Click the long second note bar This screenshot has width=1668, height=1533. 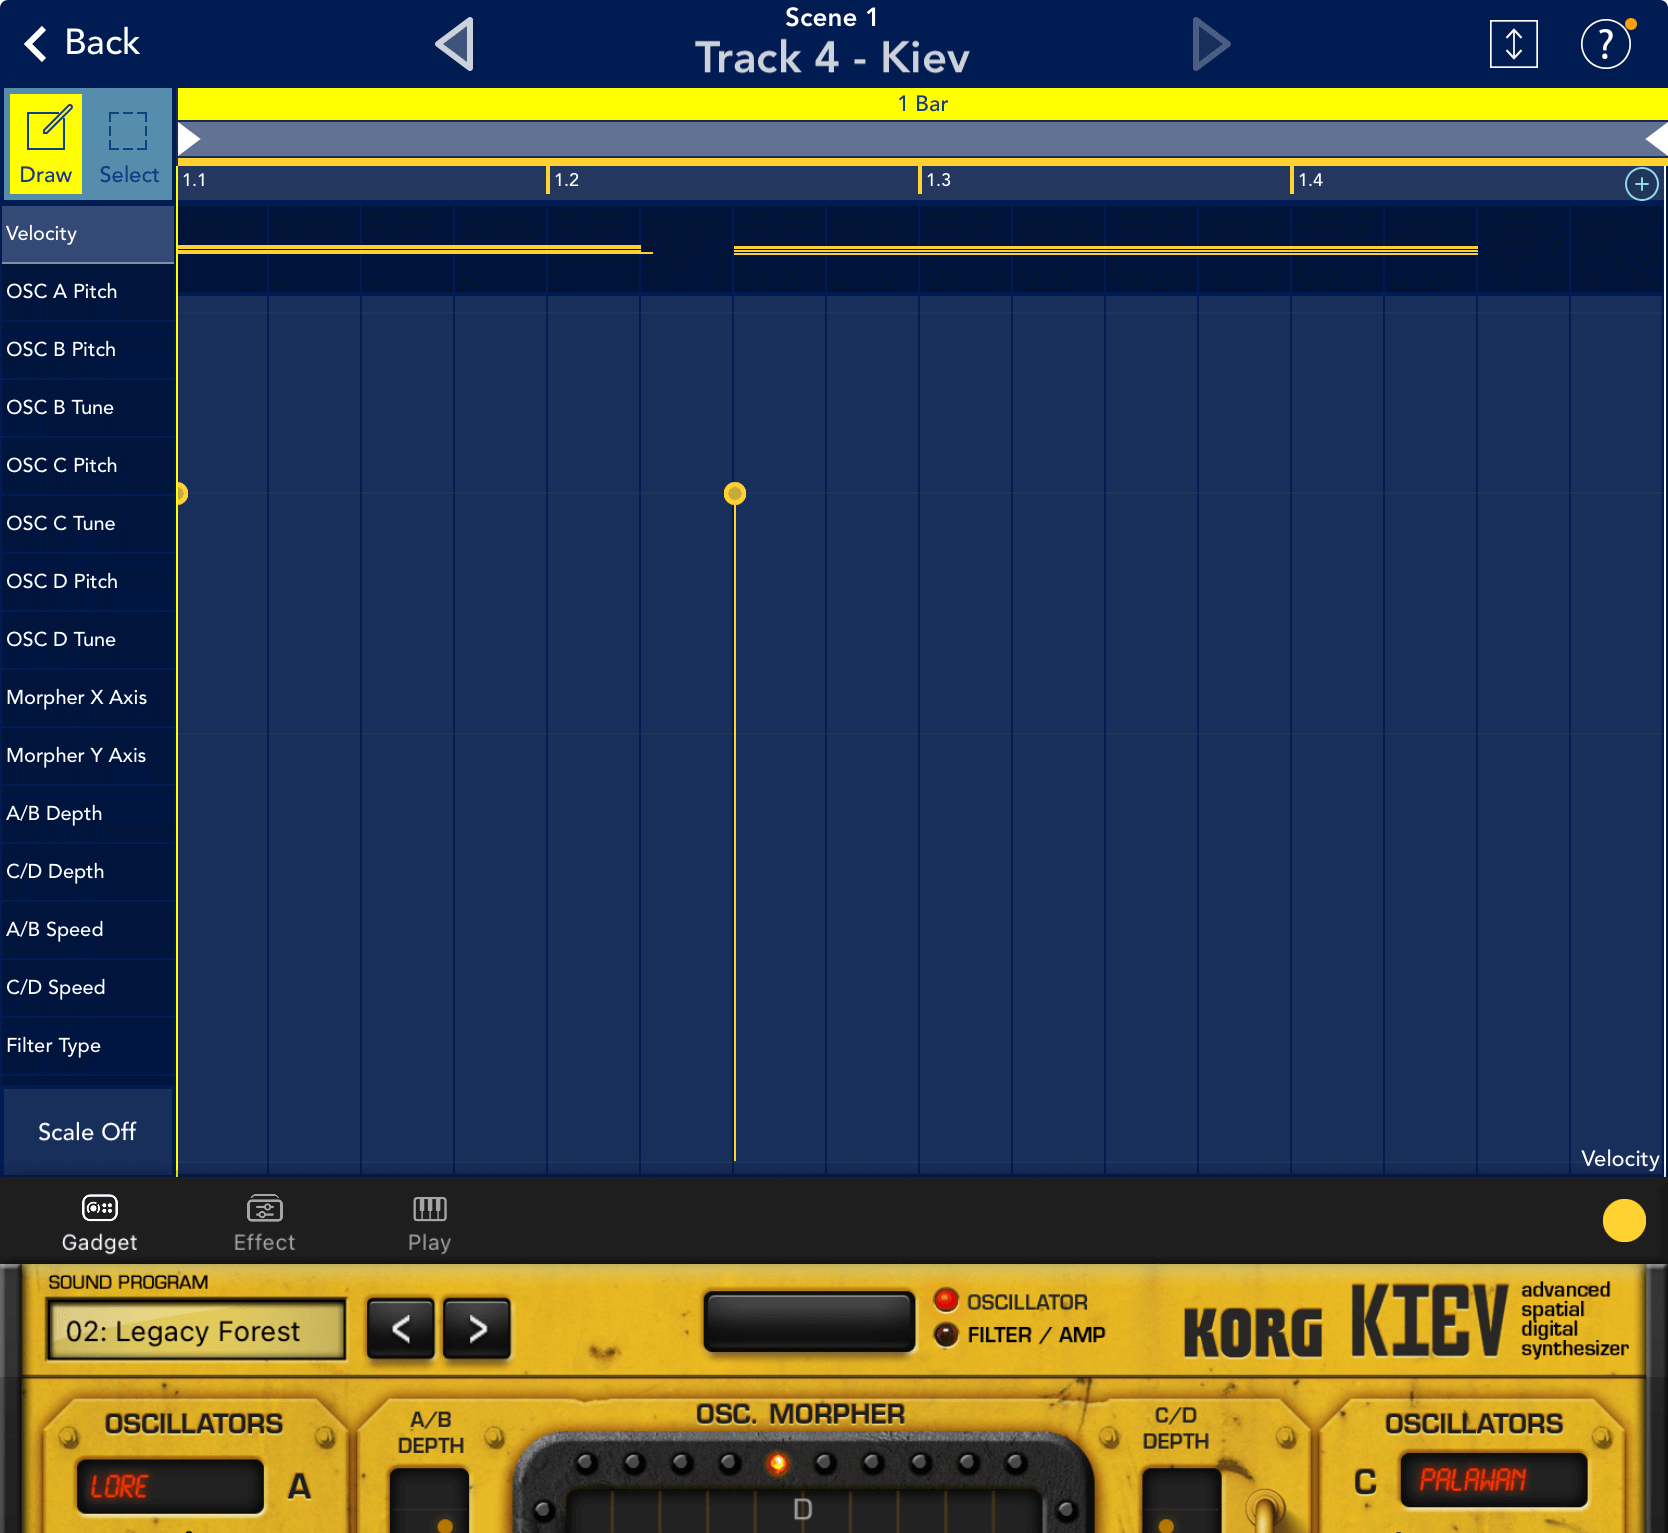click(1105, 250)
